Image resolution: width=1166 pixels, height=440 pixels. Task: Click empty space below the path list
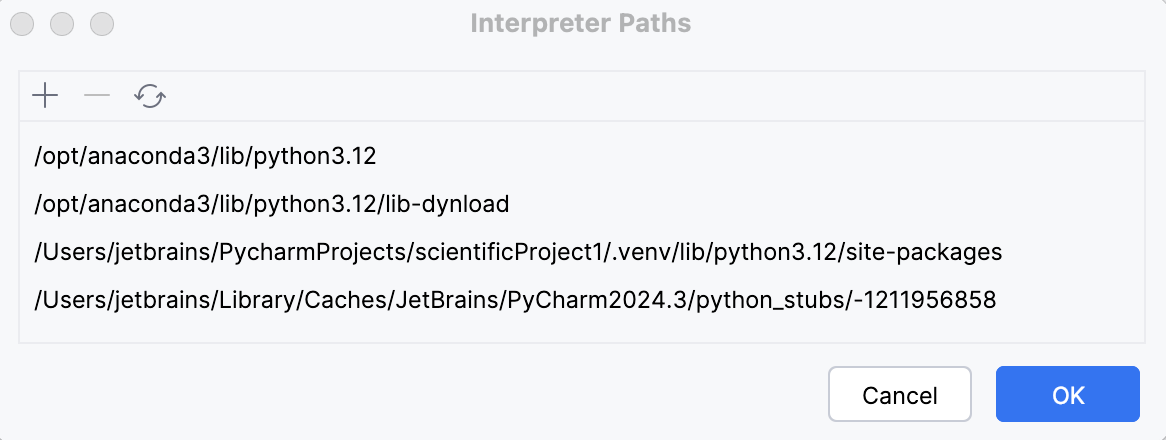coord(580,330)
